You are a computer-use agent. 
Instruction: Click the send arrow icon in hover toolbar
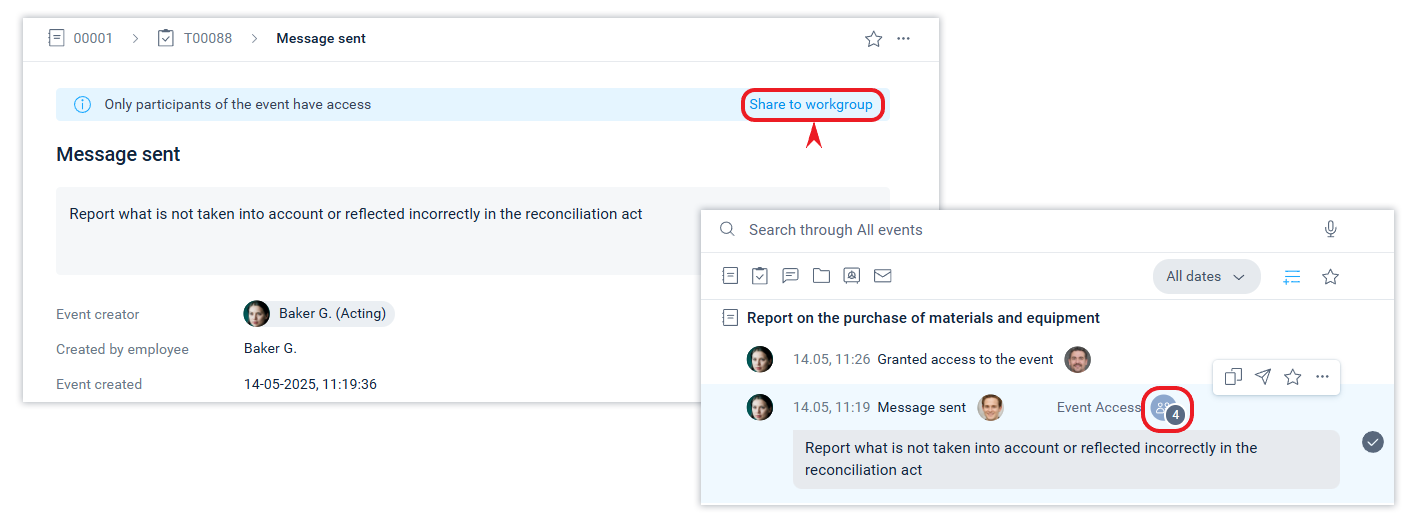[1263, 377]
